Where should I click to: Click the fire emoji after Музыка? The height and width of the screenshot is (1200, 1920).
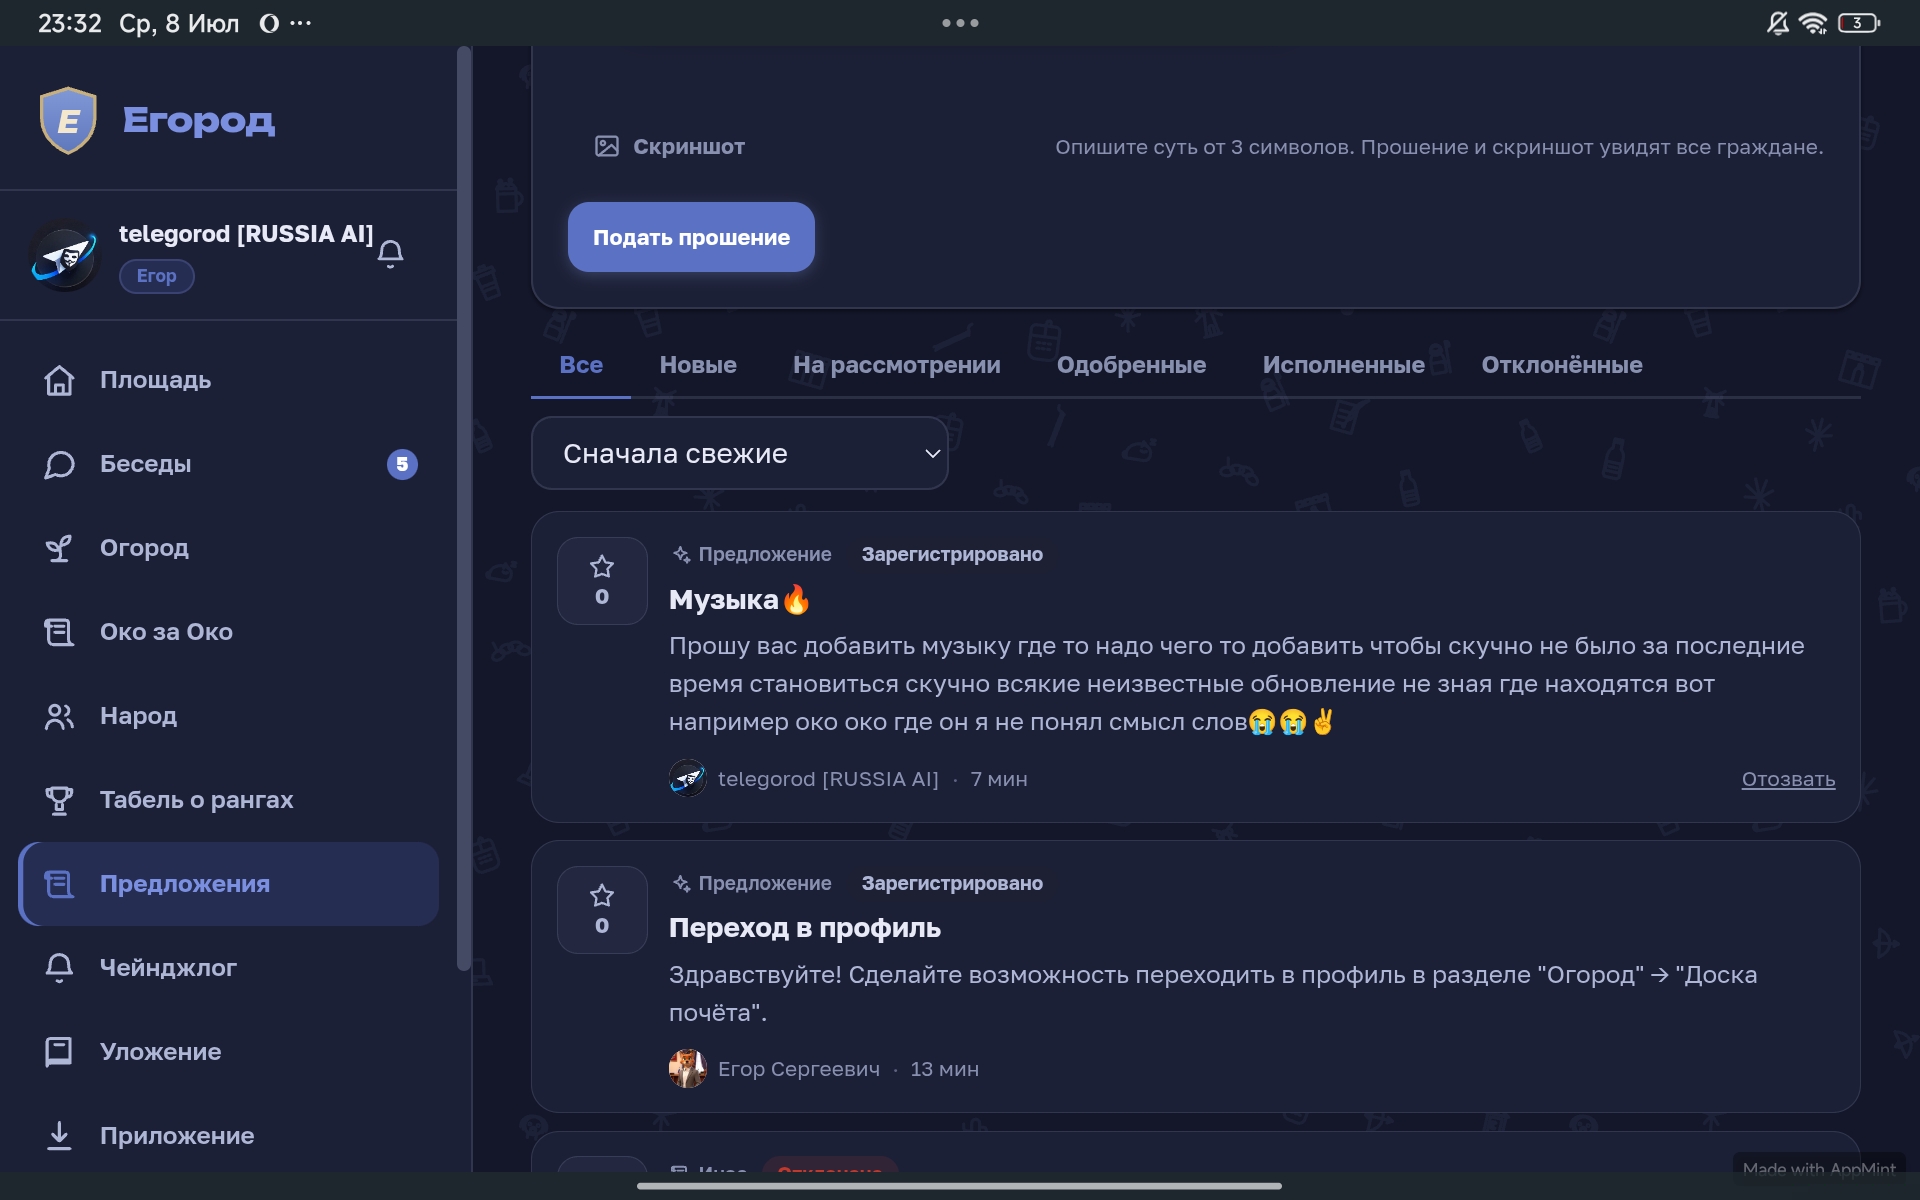pyautogui.click(x=797, y=600)
